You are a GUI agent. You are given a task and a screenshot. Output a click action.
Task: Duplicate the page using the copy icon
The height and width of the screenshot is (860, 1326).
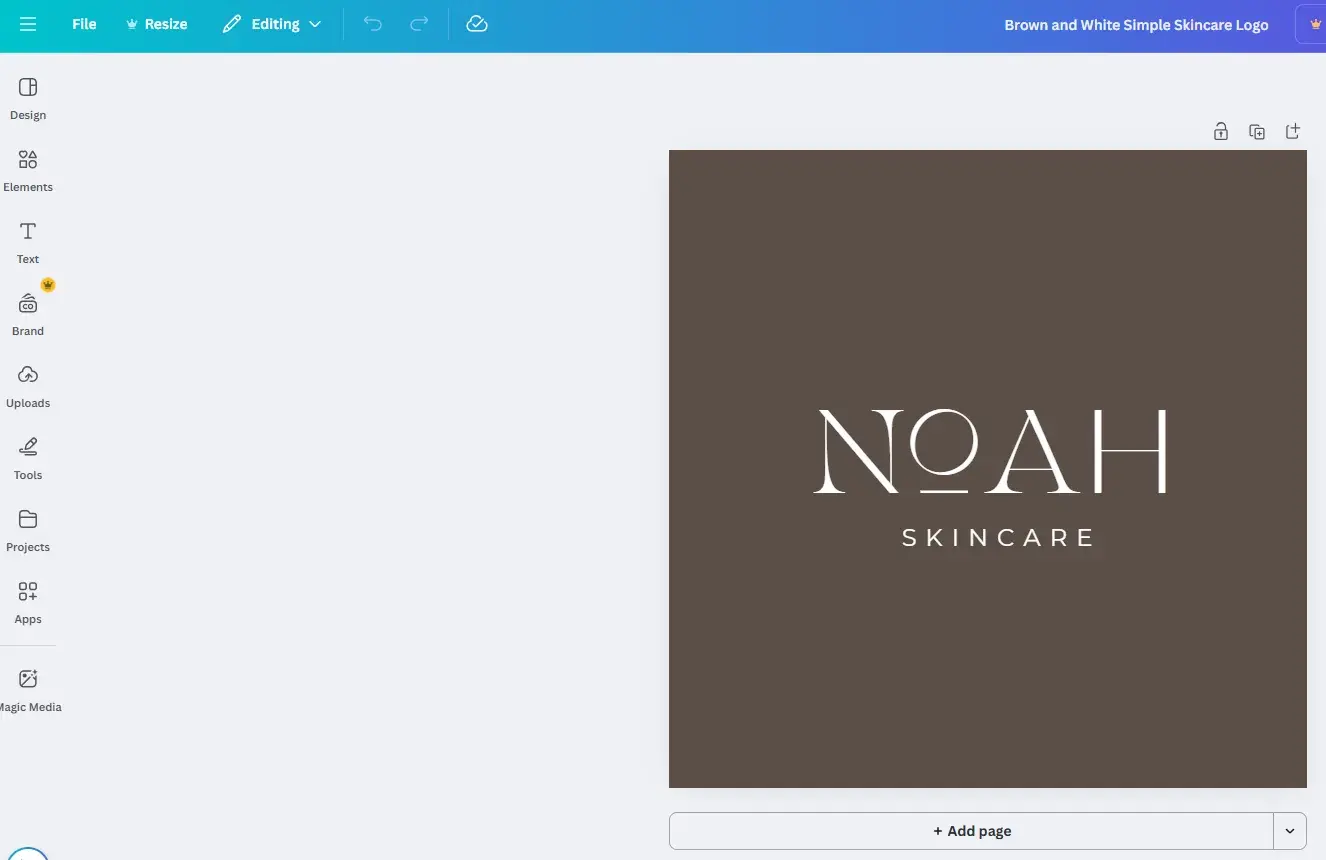point(1257,131)
